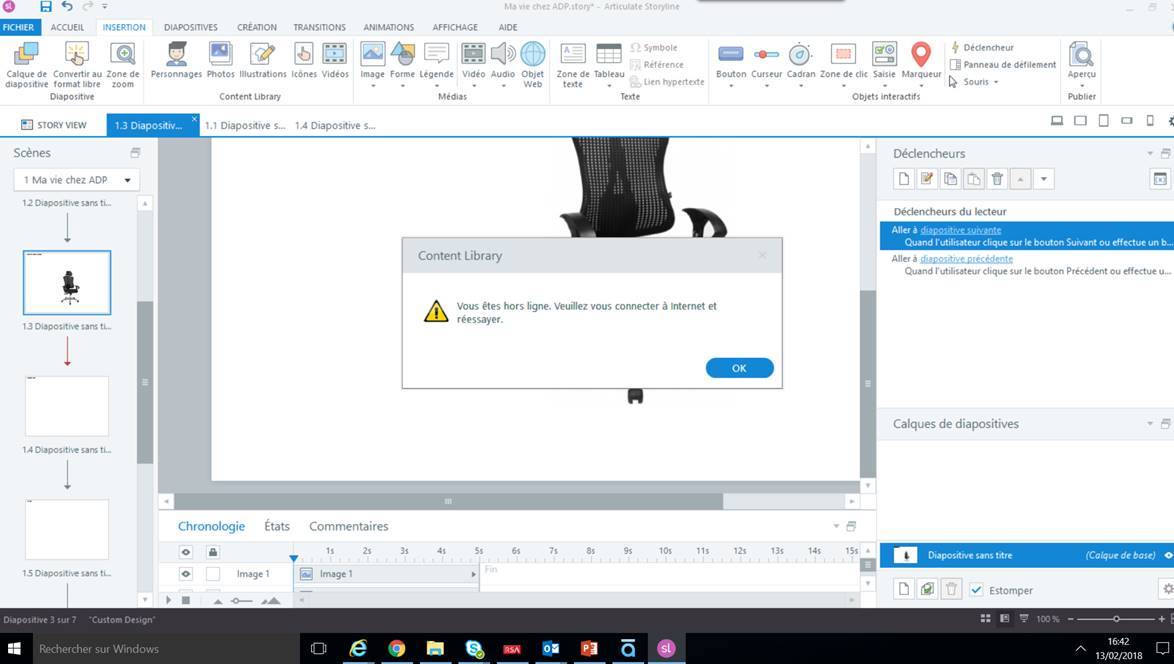1174x664 pixels.
Task: Expand Image 1 timeline bar arrow
Action: (473, 574)
